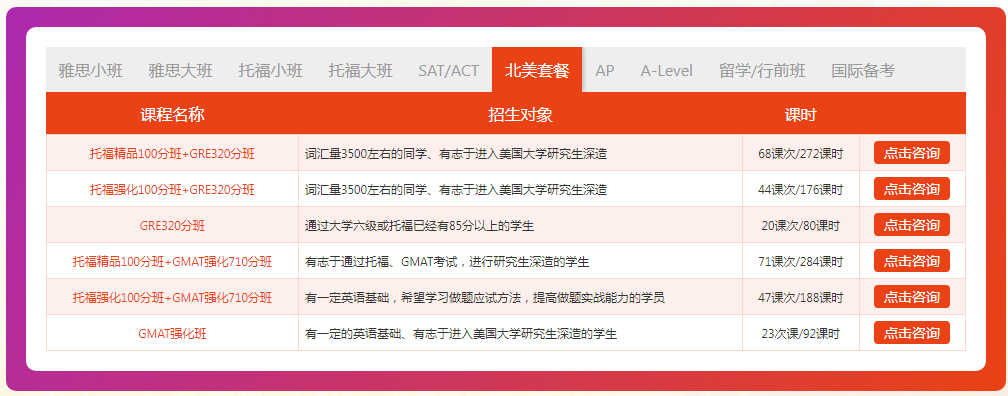Viewport: 1008px width, 396px height.
Task: Open course 托福精品100分班+GRE320分班
Action: point(172,154)
